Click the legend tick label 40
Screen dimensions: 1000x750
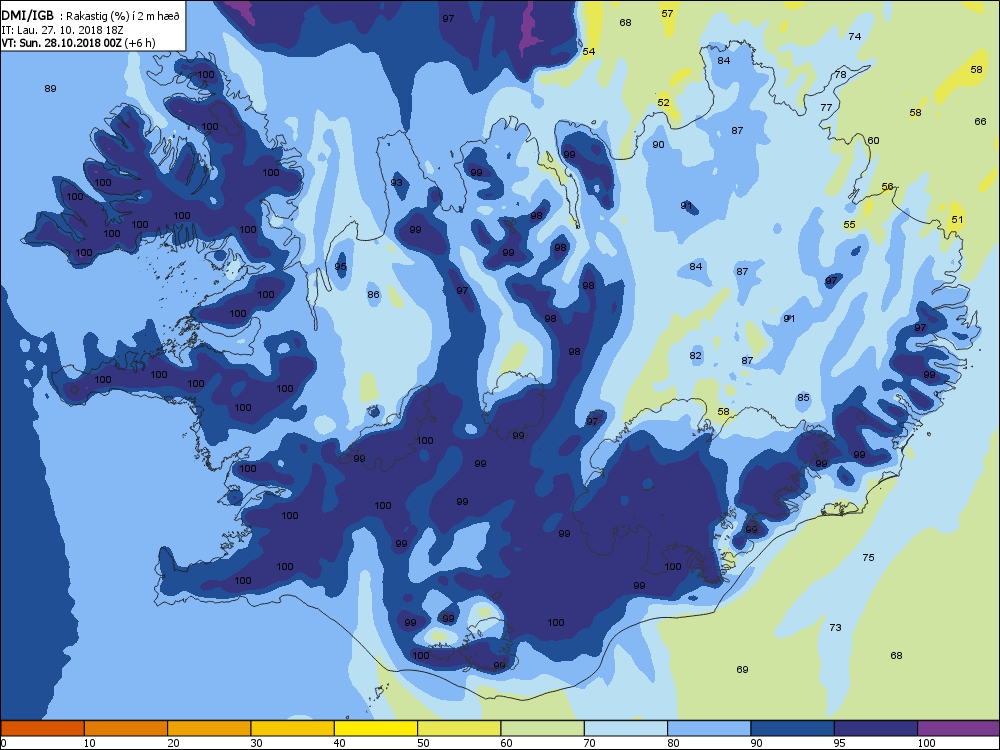pos(340,743)
